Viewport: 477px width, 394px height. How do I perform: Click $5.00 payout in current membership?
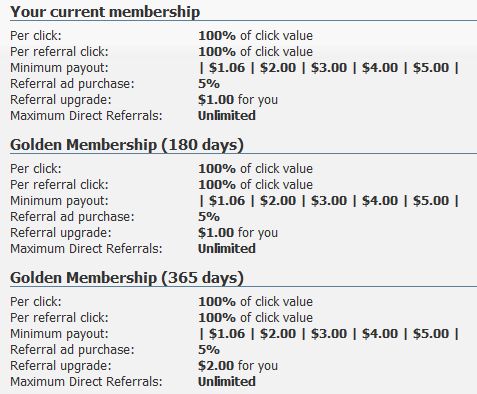431,68
